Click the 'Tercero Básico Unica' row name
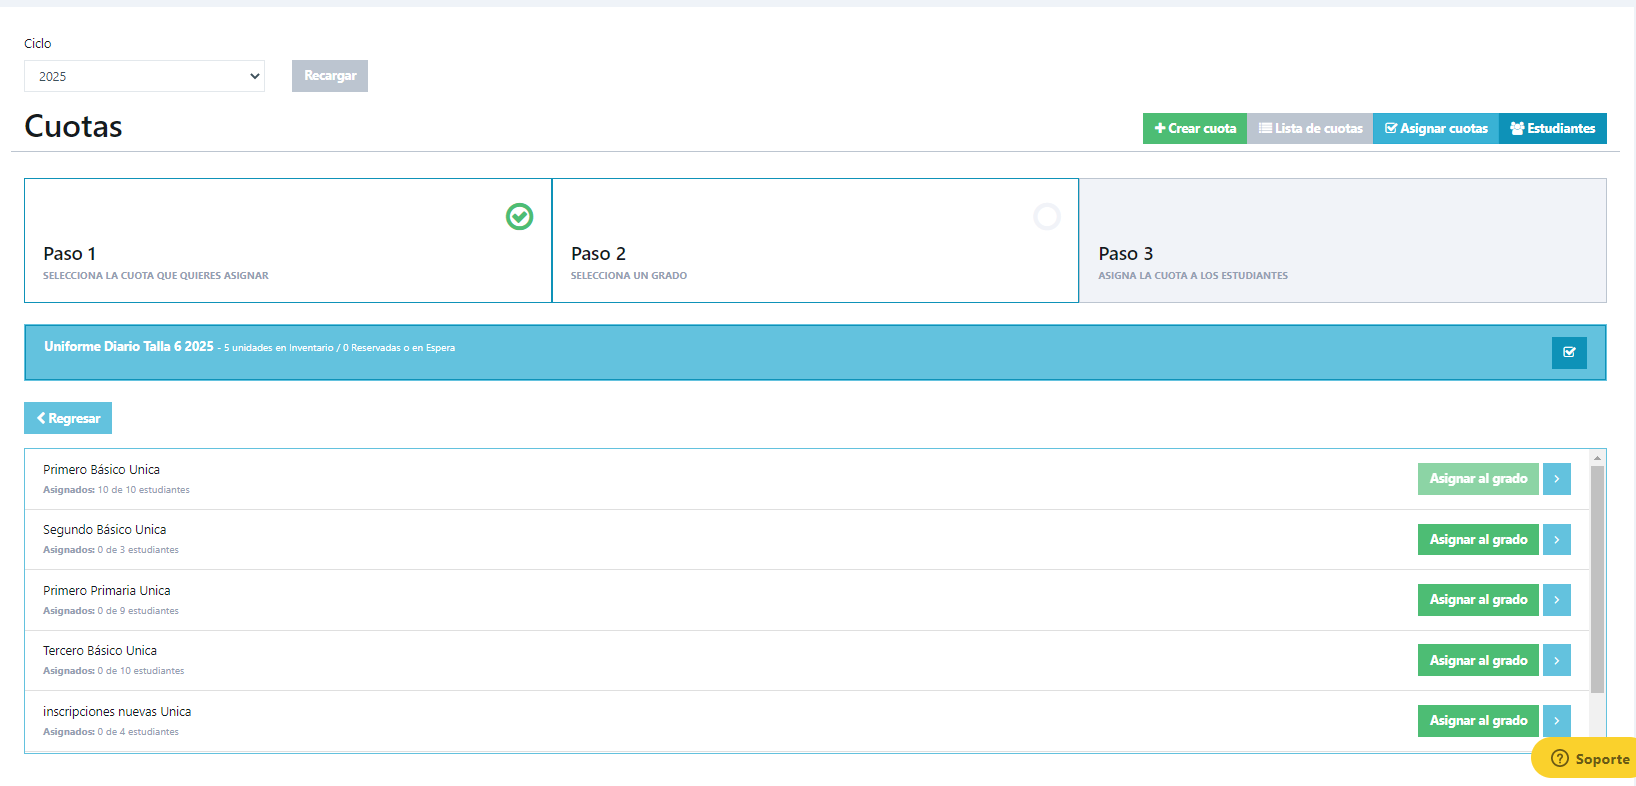 (x=100, y=651)
